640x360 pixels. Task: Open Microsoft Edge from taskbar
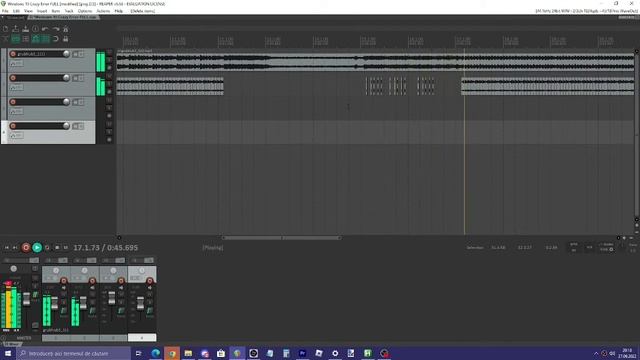pyautogui.click(x=156, y=353)
